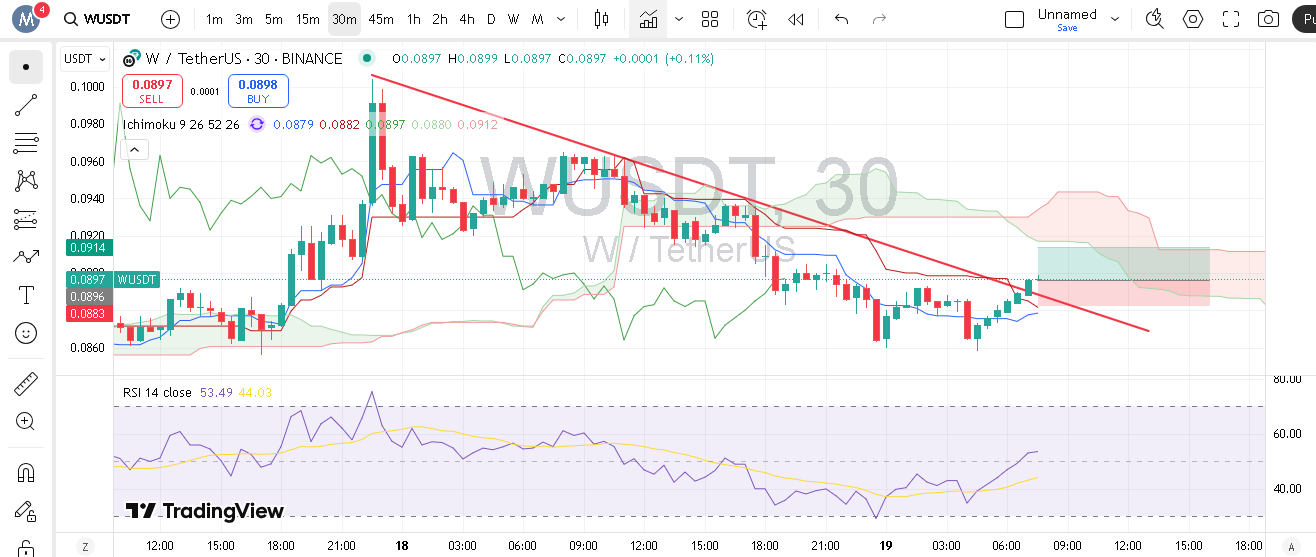The image size is (1316, 557).
Task: Expand the indicators favorites dropdown arrow
Action: click(x=680, y=19)
